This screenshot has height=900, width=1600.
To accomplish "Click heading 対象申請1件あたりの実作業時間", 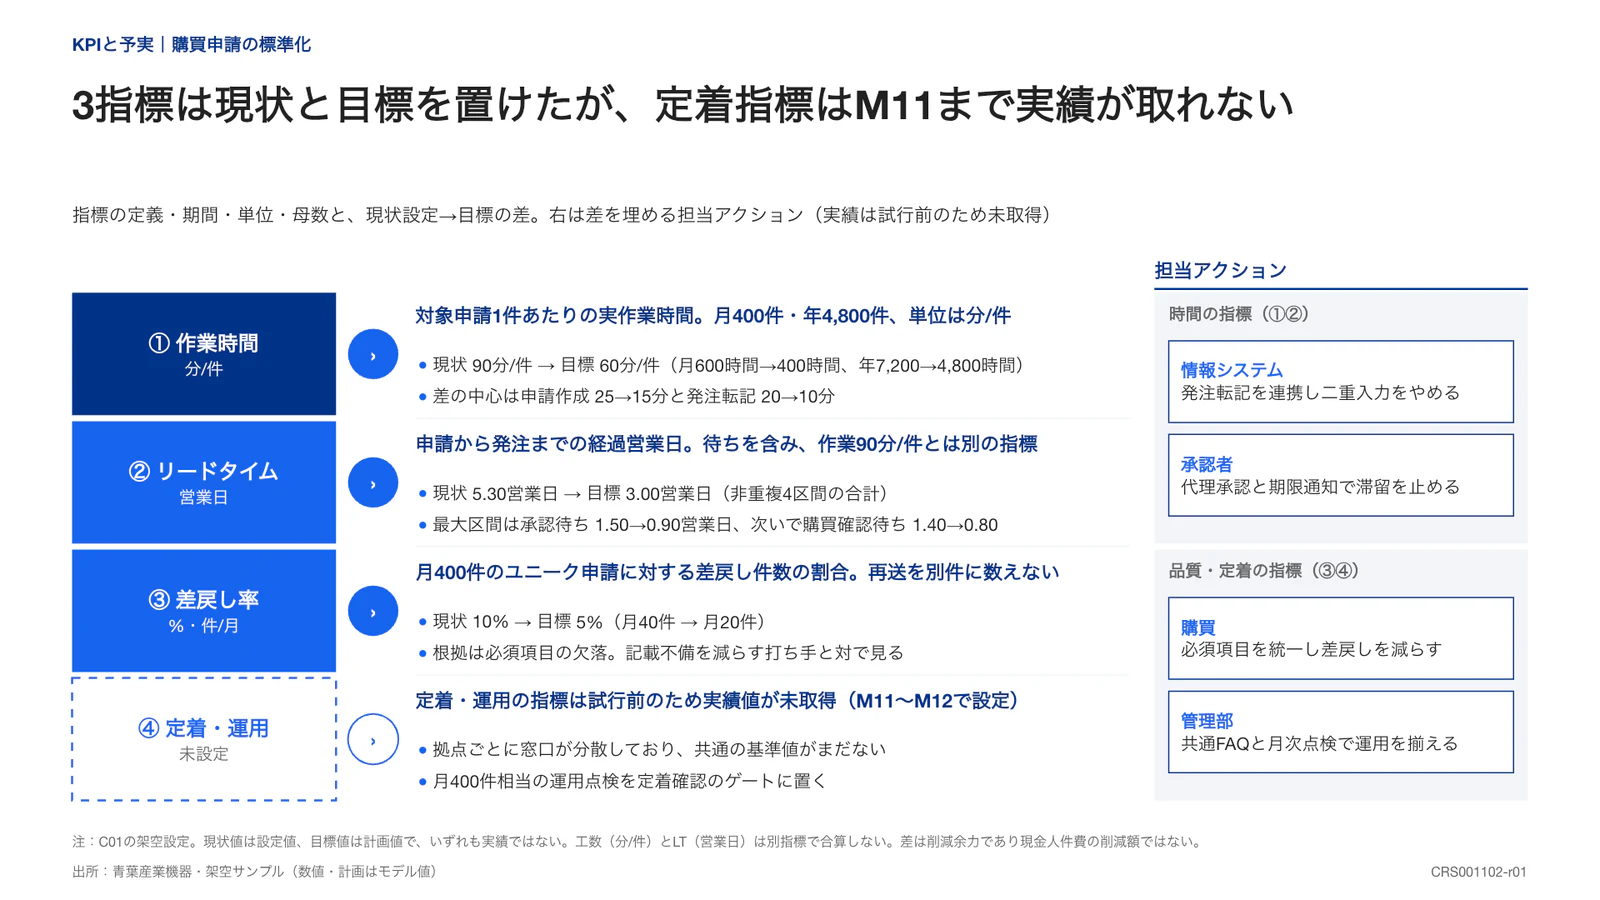I will pyautogui.click(x=713, y=316).
